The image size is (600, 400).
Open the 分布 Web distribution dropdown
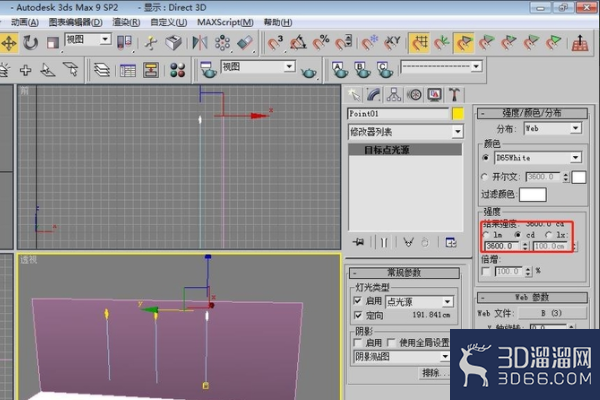[x=553, y=128]
